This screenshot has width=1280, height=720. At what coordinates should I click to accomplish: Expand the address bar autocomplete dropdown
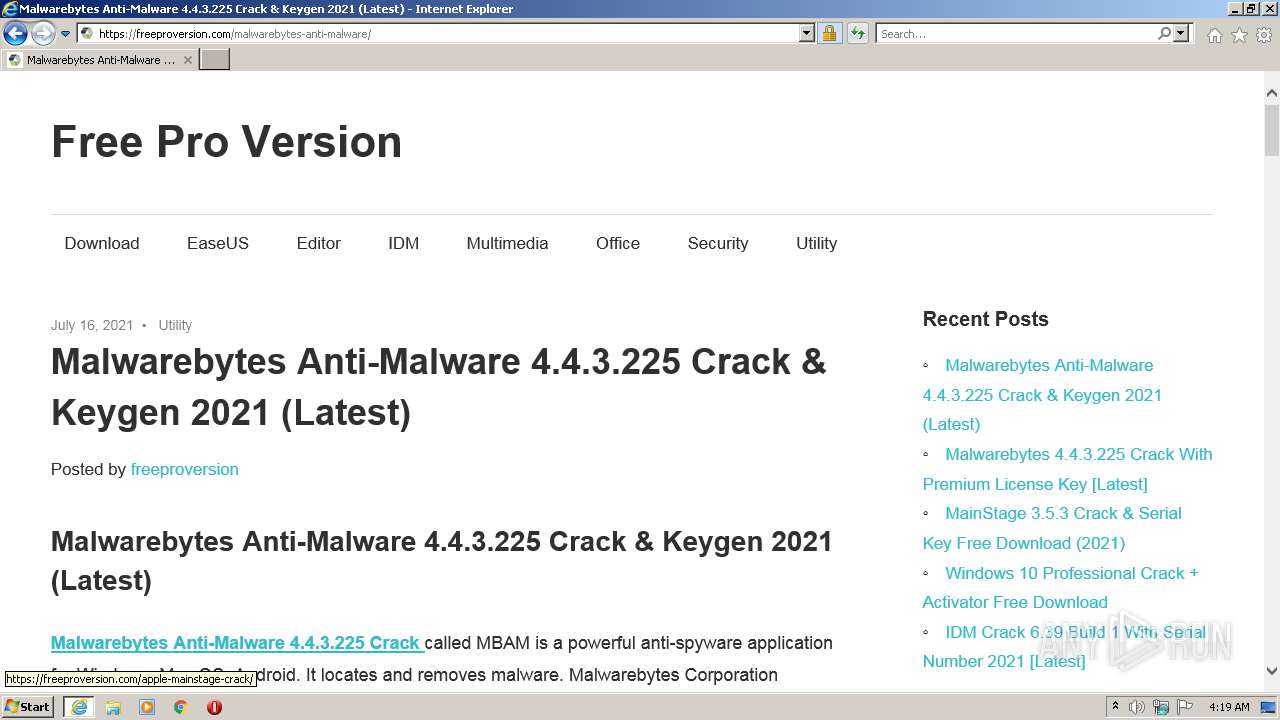pos(807,33)
